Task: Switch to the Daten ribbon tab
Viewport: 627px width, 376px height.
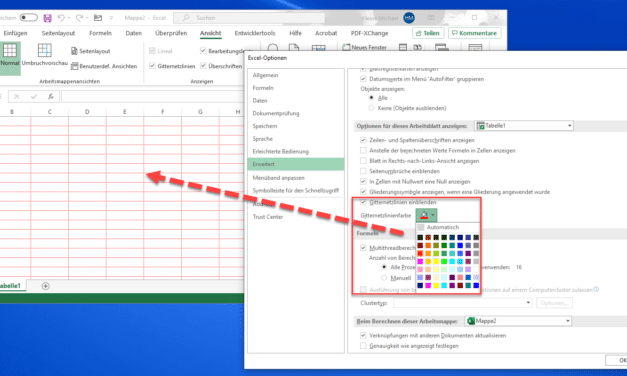Action: click(x=134, y=33)
